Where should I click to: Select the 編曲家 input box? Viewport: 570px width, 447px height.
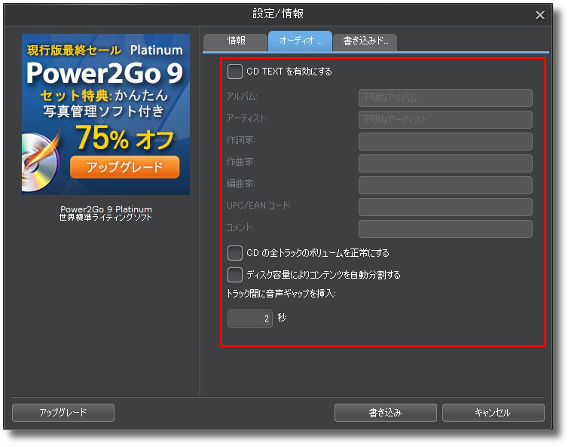click(445, 185)
